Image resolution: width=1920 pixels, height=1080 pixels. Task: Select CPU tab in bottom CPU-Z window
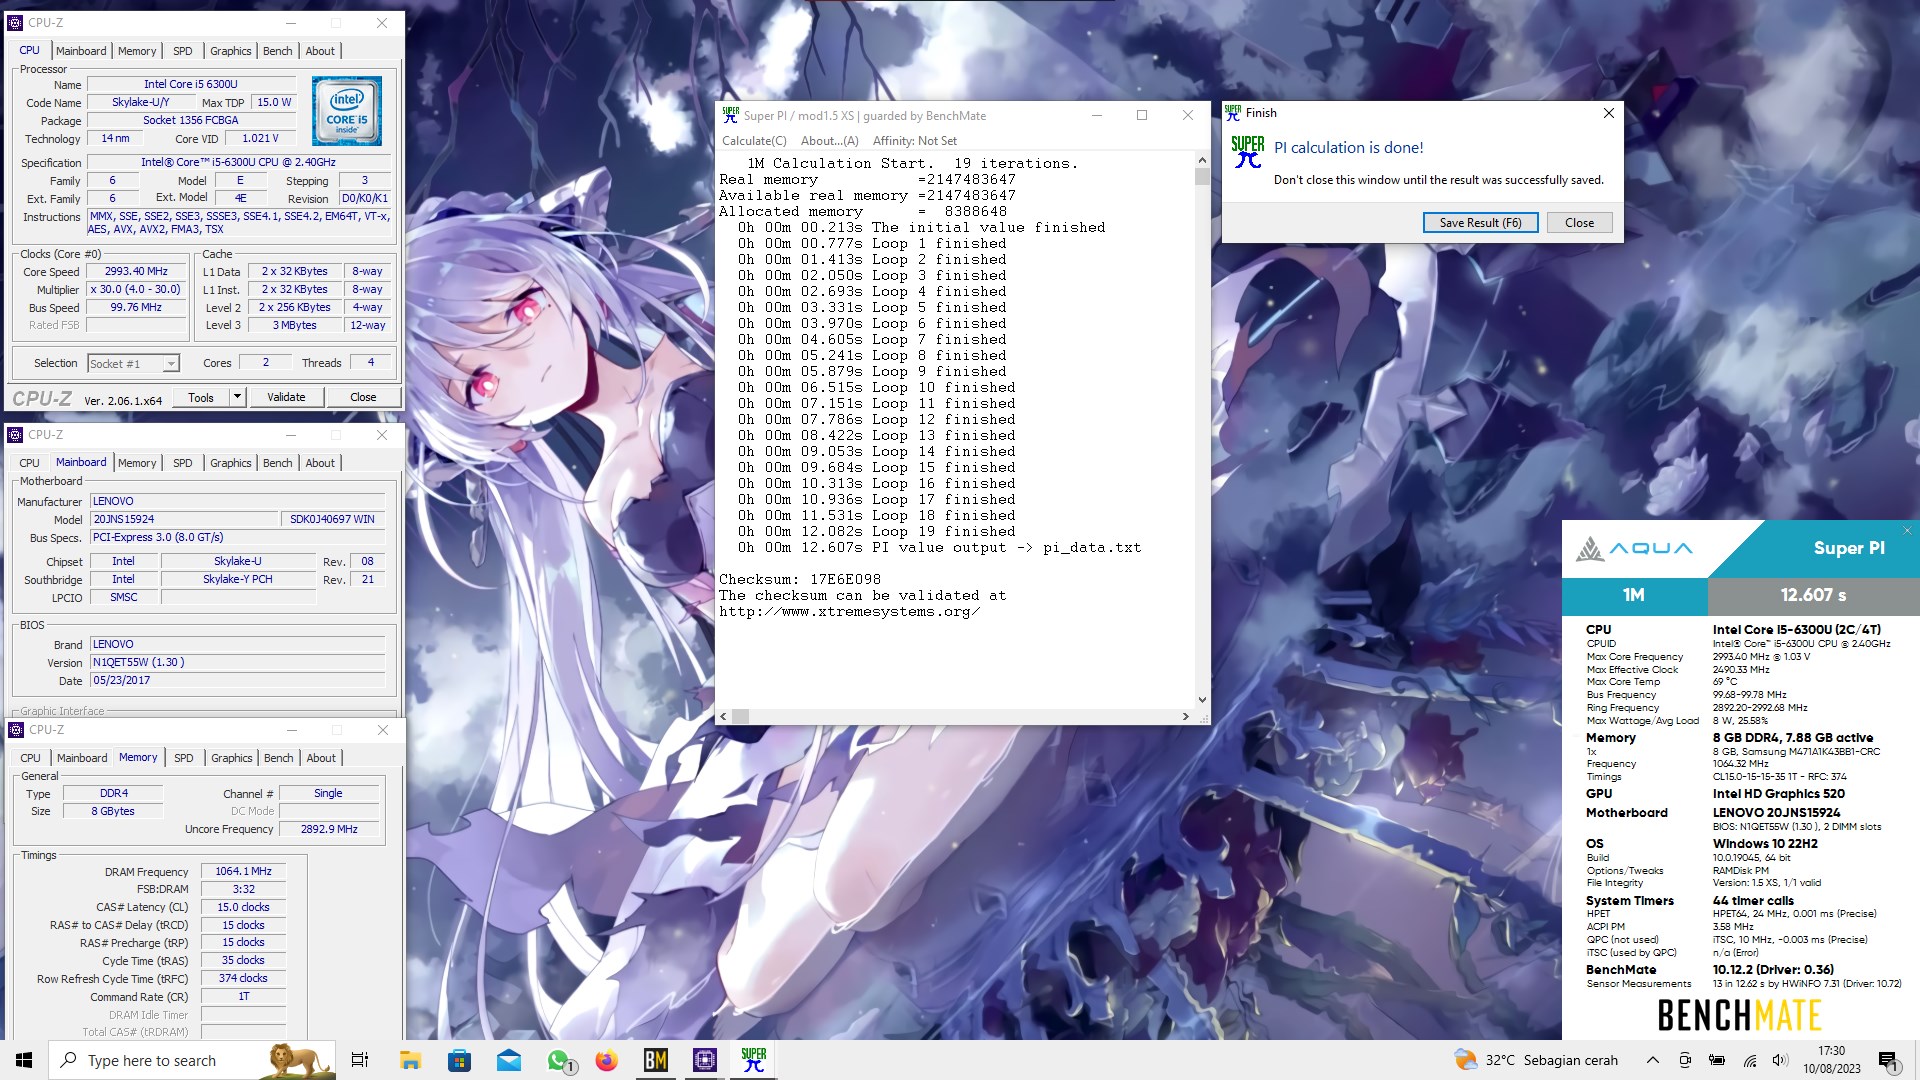coord(31,758)
